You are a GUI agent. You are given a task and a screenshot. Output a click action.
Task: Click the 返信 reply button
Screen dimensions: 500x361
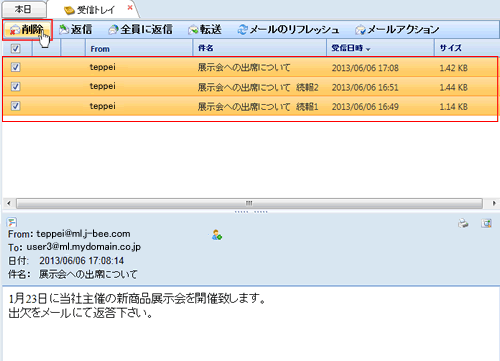pos(76,30)
